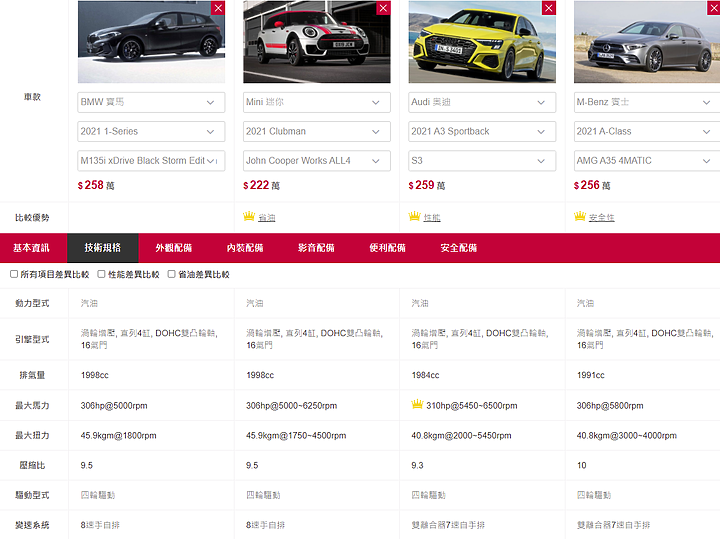Image resolution: width=720 pixels, height=539 pixels.
Task: Open the Audi 奧迪 brand dropdown
Action: [x=482, y=102]
